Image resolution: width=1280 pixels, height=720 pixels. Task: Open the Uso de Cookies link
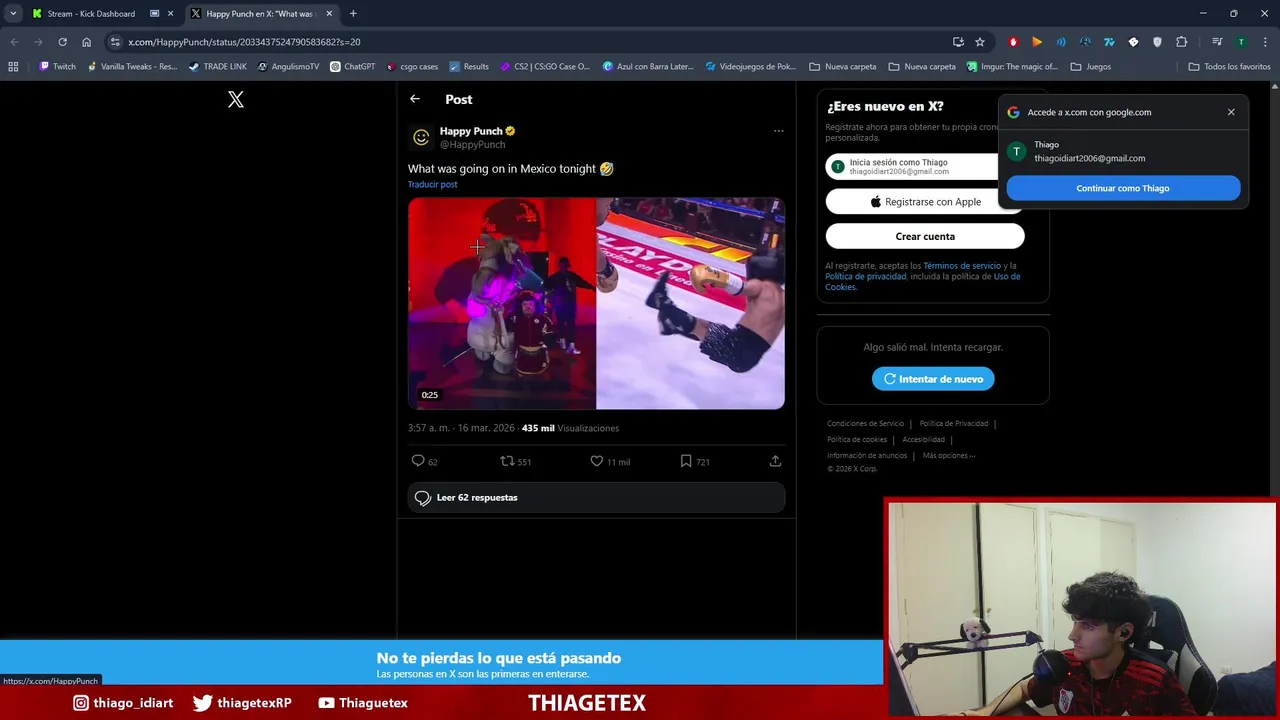click(925, 282)
